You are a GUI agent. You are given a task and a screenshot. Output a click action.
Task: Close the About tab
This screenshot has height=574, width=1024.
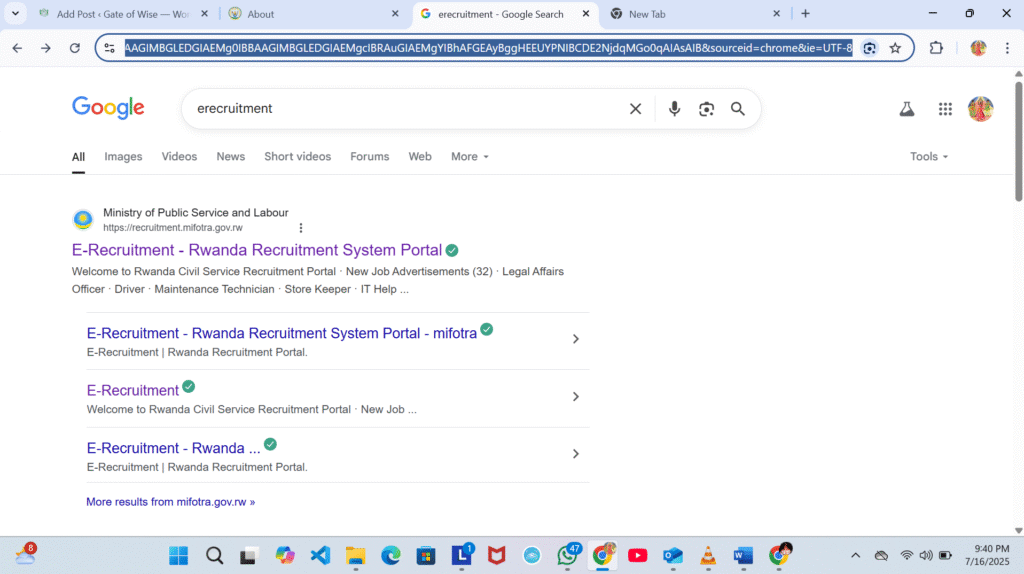tap(395, 14)
